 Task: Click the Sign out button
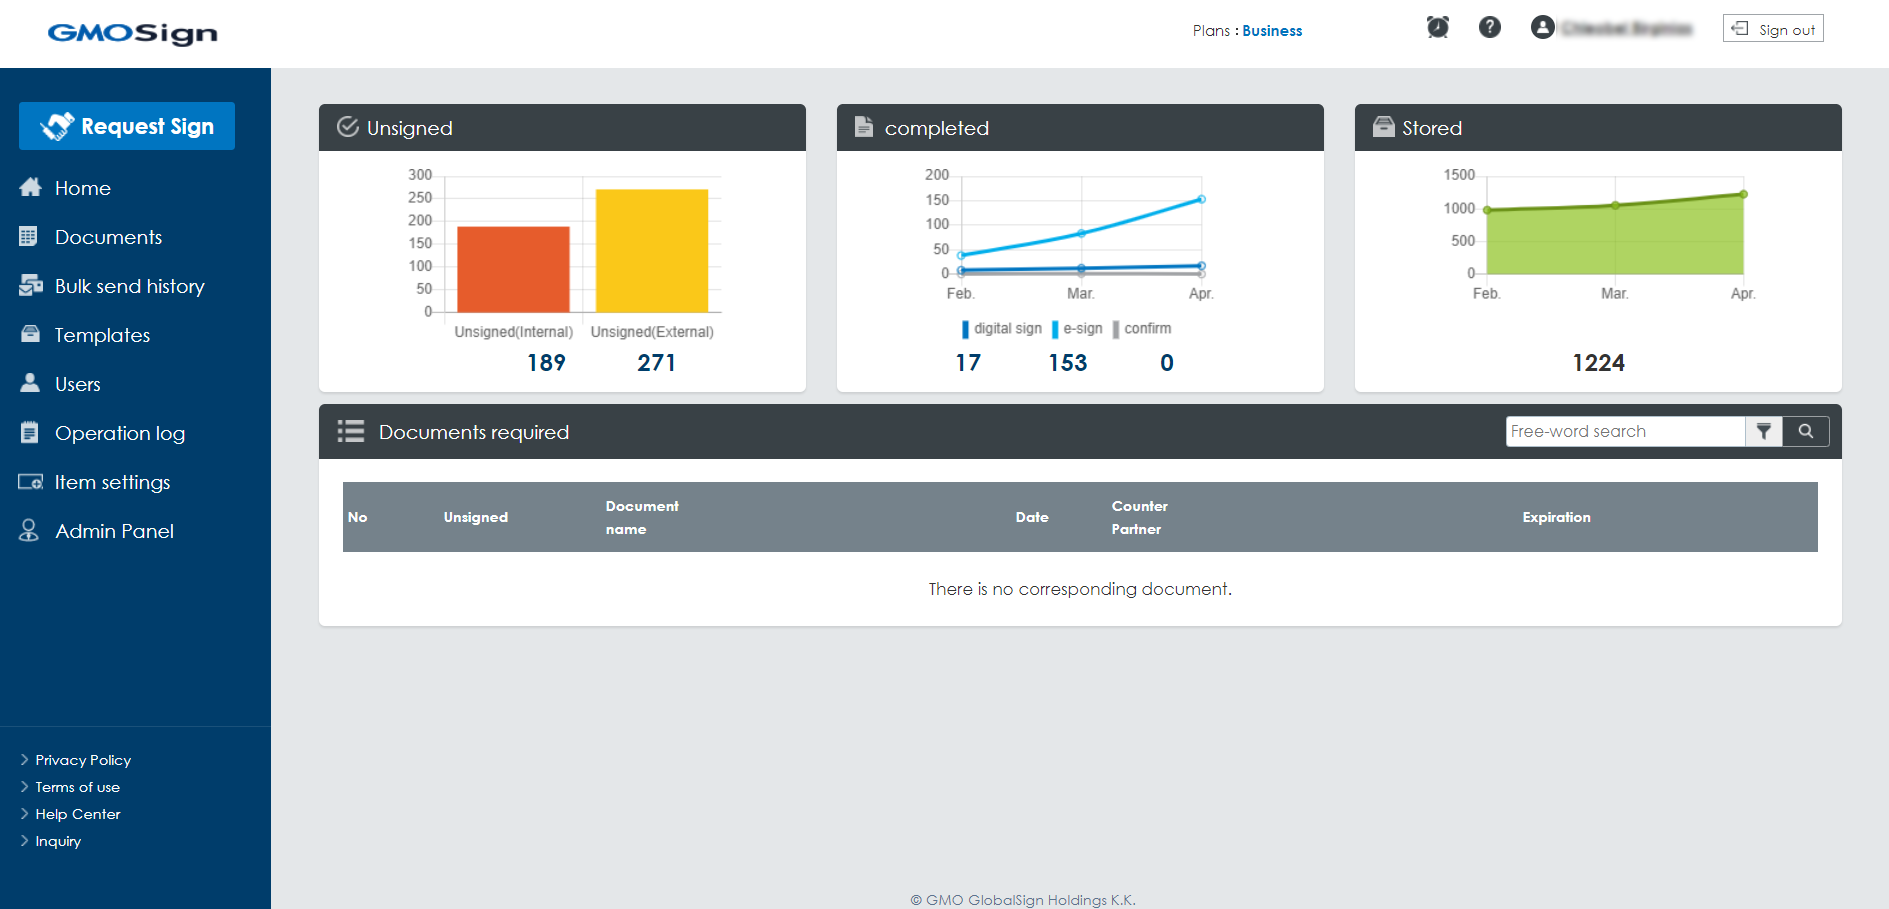tap(1773, 29)
